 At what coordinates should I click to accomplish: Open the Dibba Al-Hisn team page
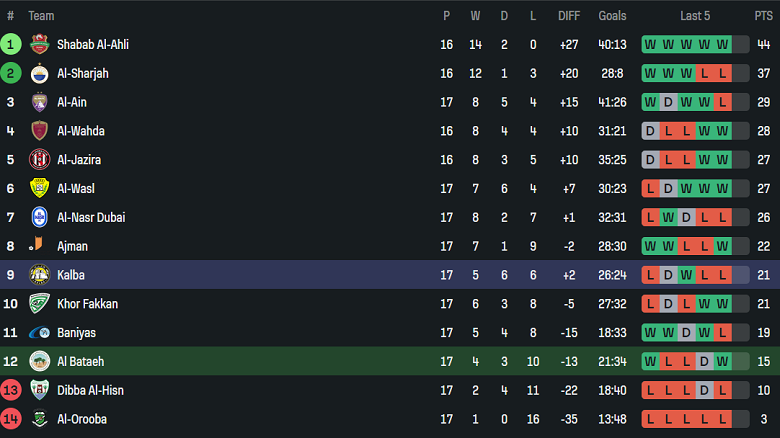point(90,390)
